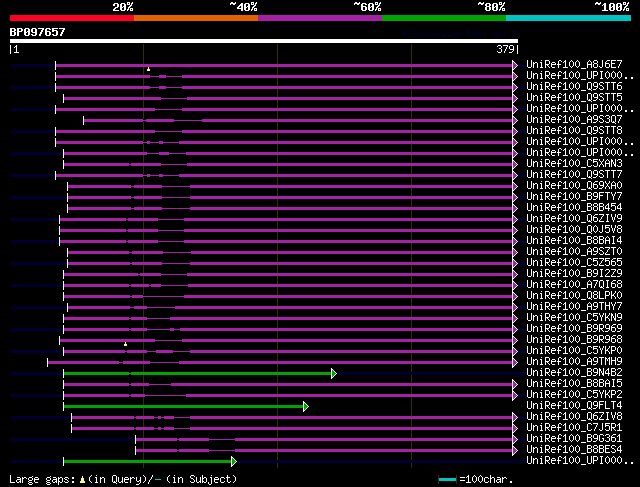640x487 pixels.
Task: Click the UniRef100_B8BES4 label
Action: pyautogui.click(x=574, y=450)
